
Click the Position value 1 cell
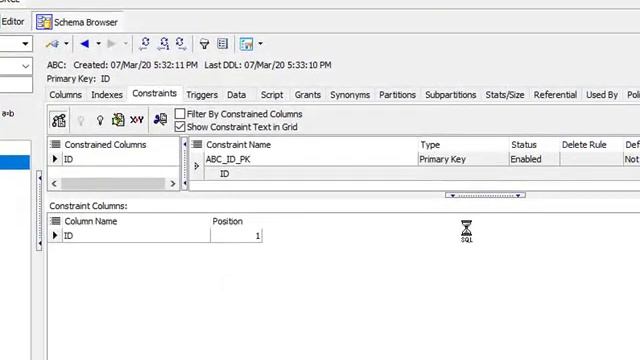[236, 236]
